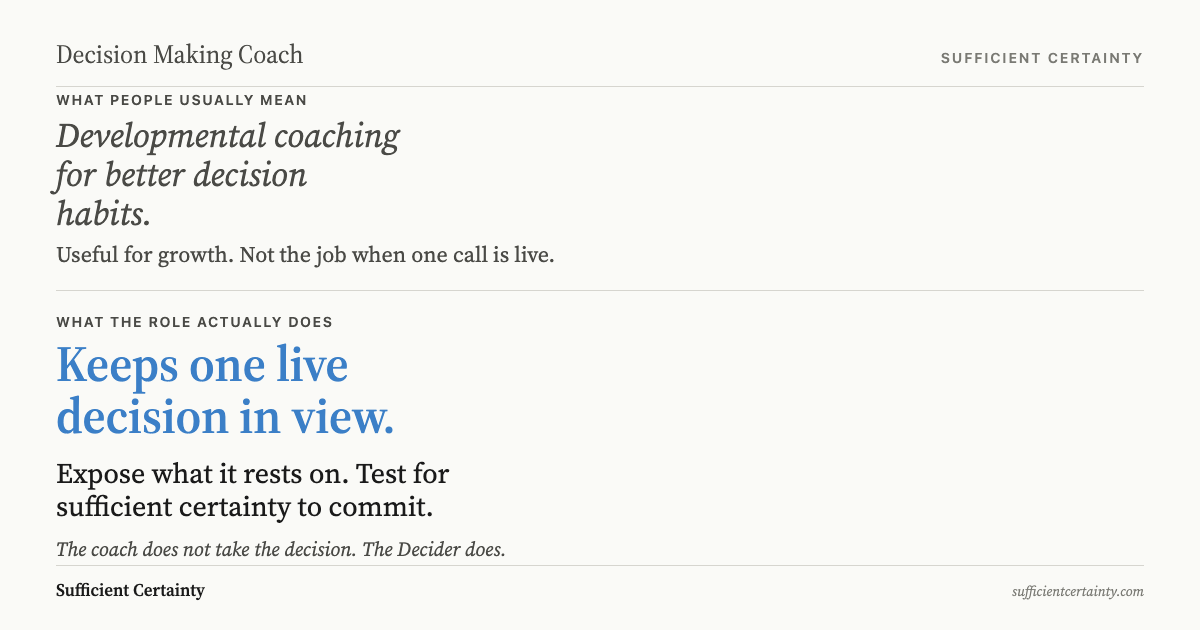Click the Decision Making Coach title
The height and width of the screenshot is (630, 1200).
pyautogui.click(x=179, y=55)
